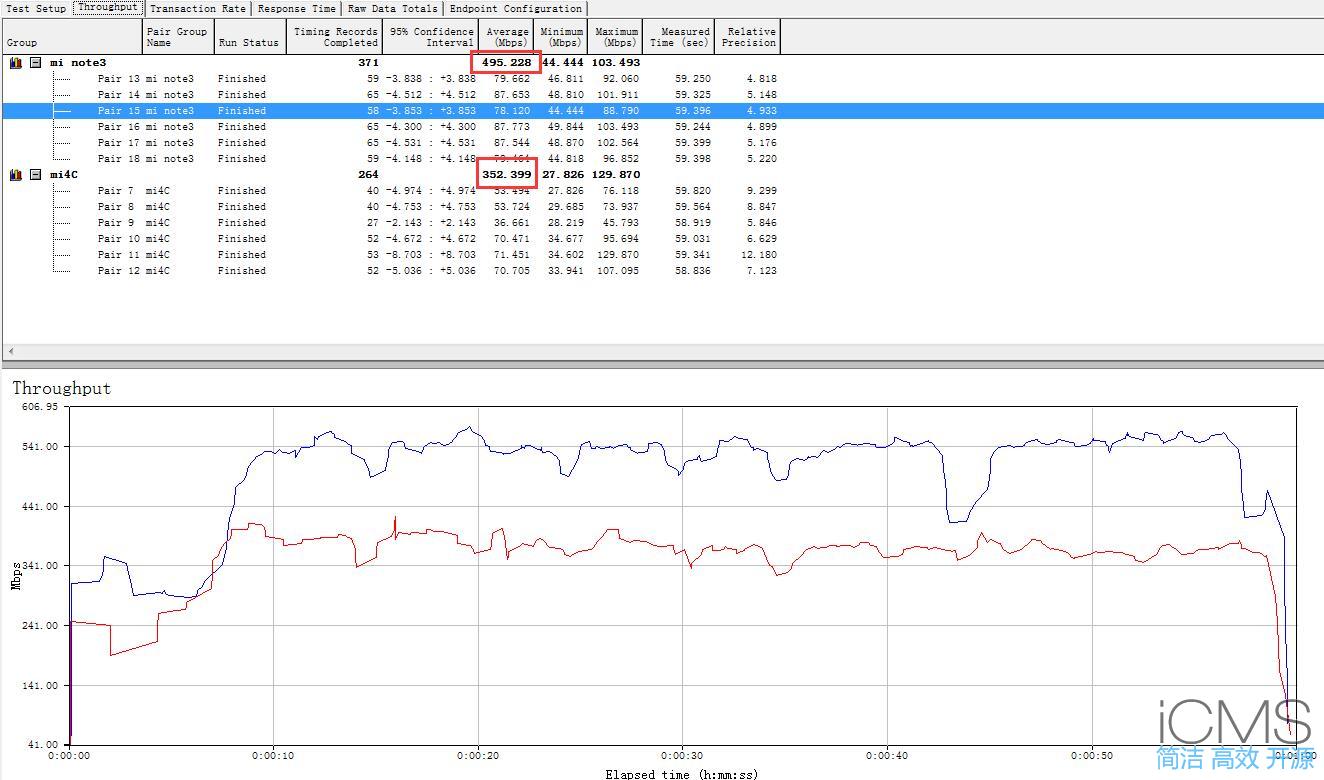This screenshot has width=1324, height=780.
Task: Click Pair 11 relative precision 12.180
Action: click(x=760, y=255)
